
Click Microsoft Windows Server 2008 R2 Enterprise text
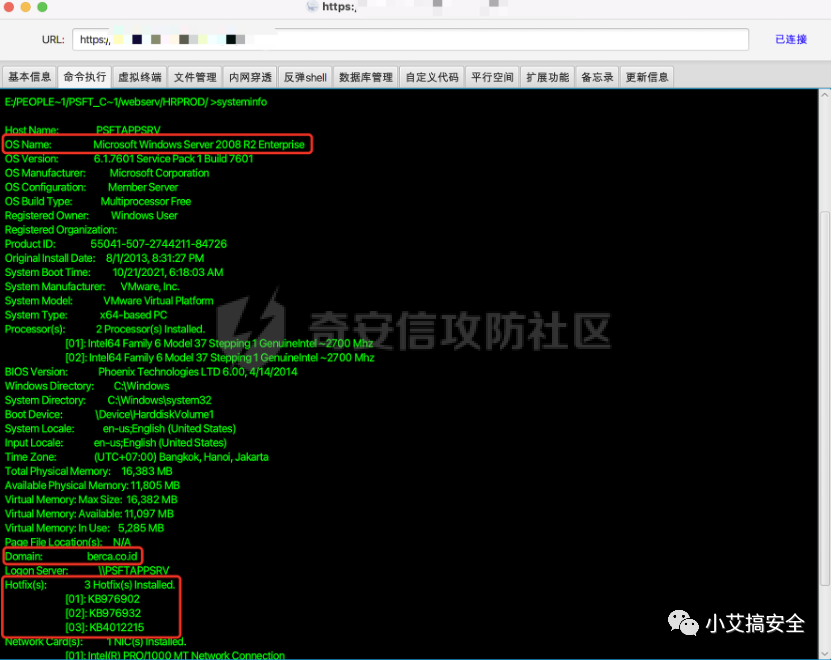(199, 144)
